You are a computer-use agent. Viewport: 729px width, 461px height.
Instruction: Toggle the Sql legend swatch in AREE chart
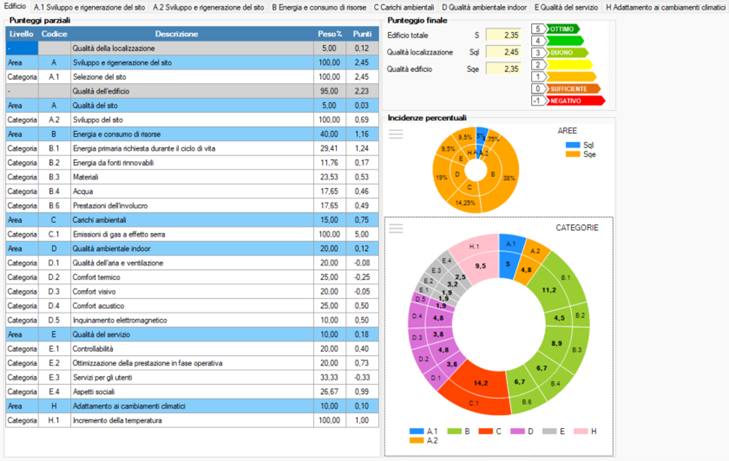tap(573, 145)
